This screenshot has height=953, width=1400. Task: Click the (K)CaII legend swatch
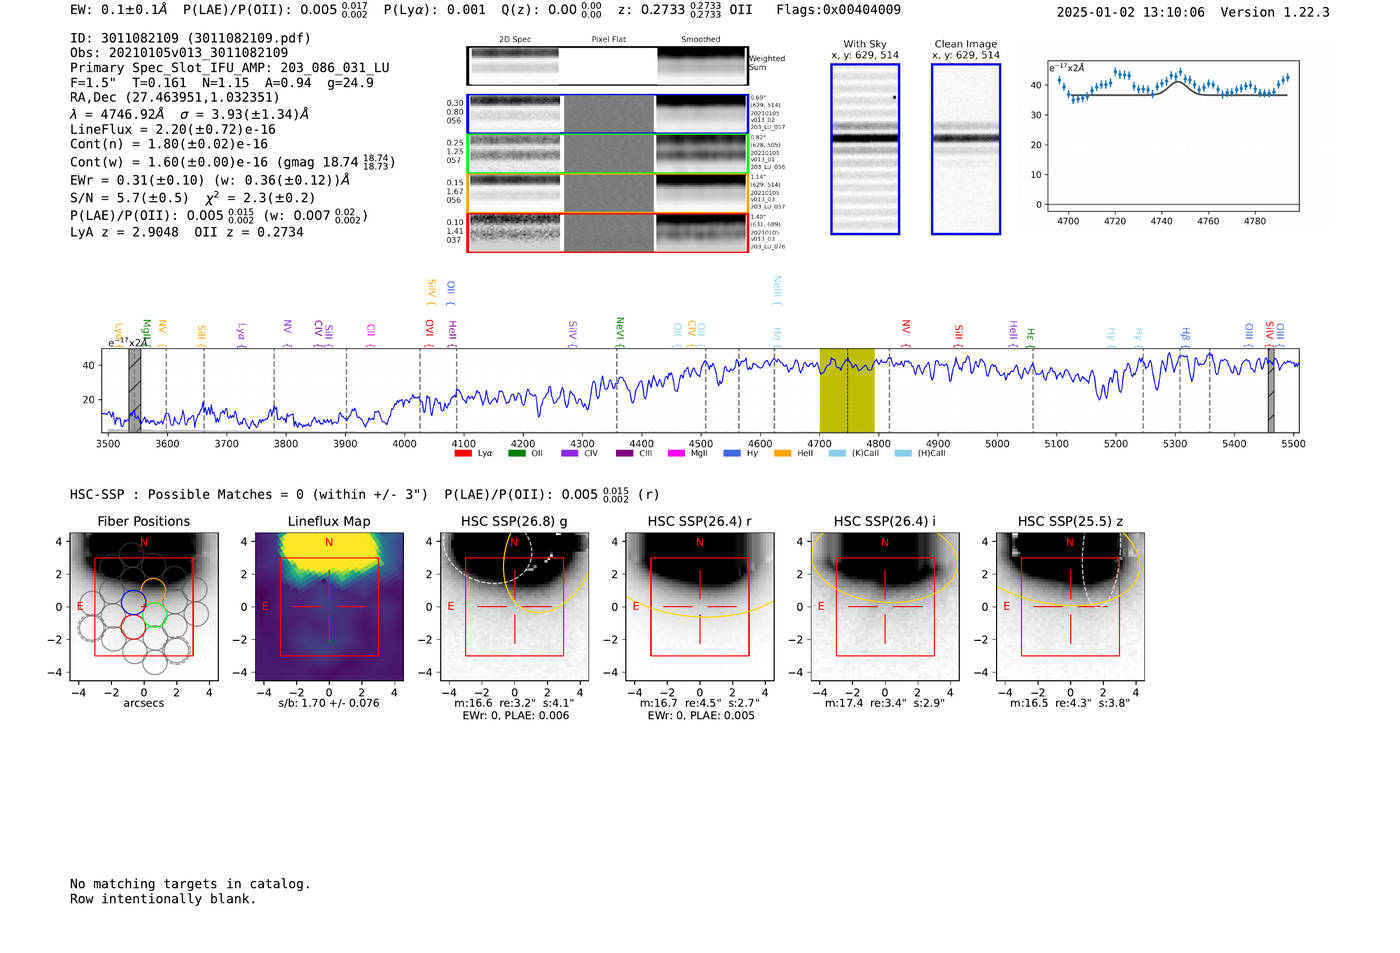(837, 453)
